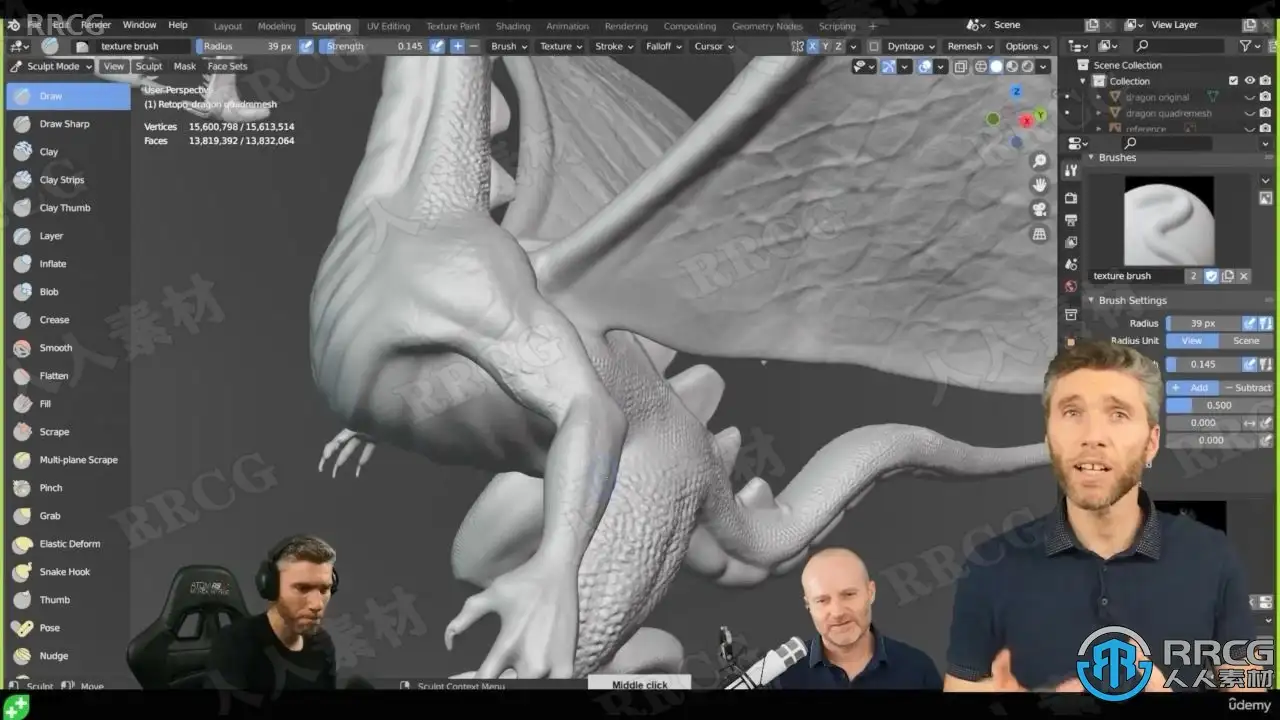Toggle the camera view icon

coord(1040,209)
